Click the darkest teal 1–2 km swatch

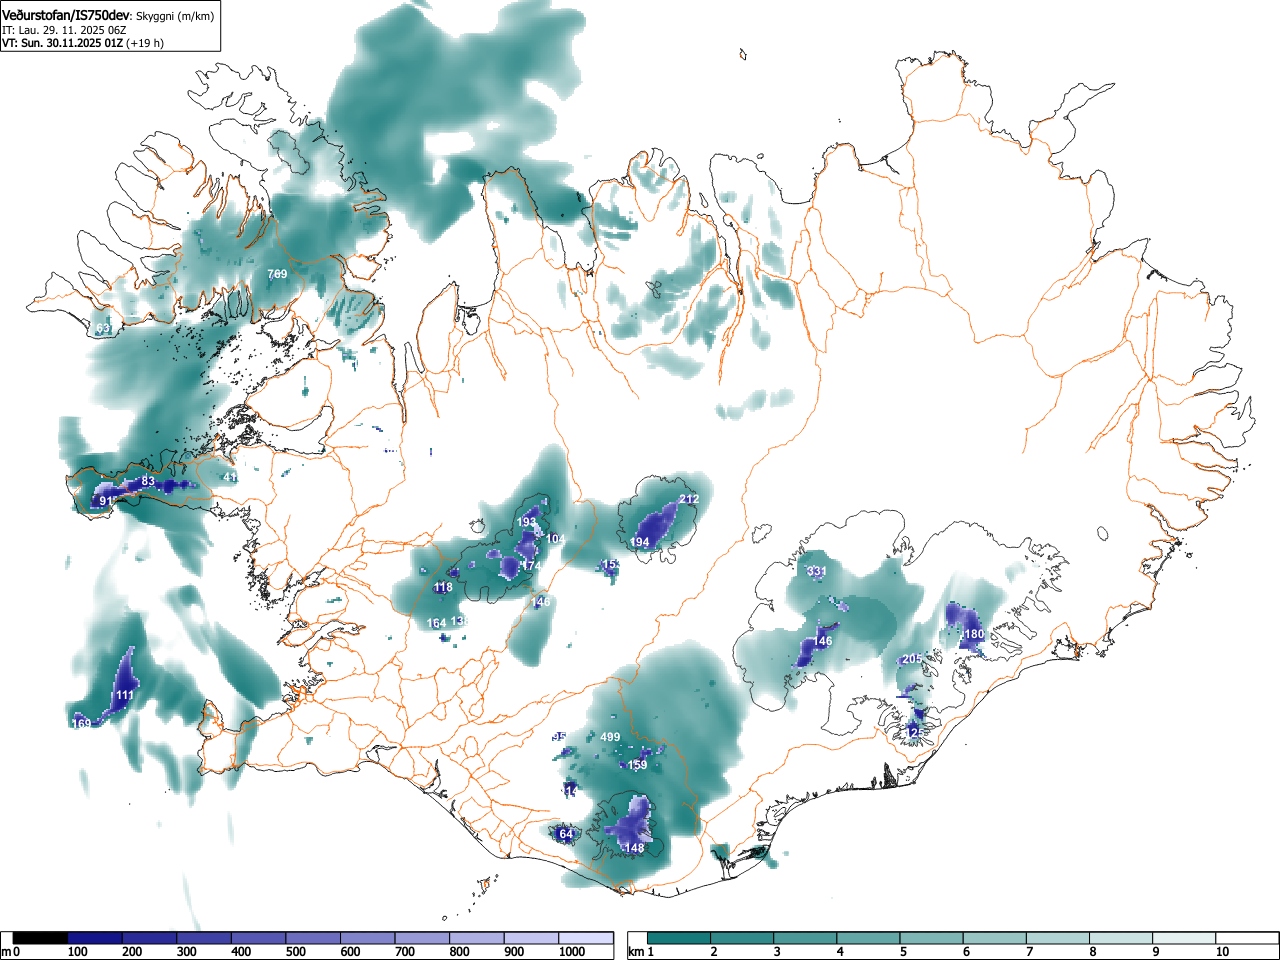(680, 938)
